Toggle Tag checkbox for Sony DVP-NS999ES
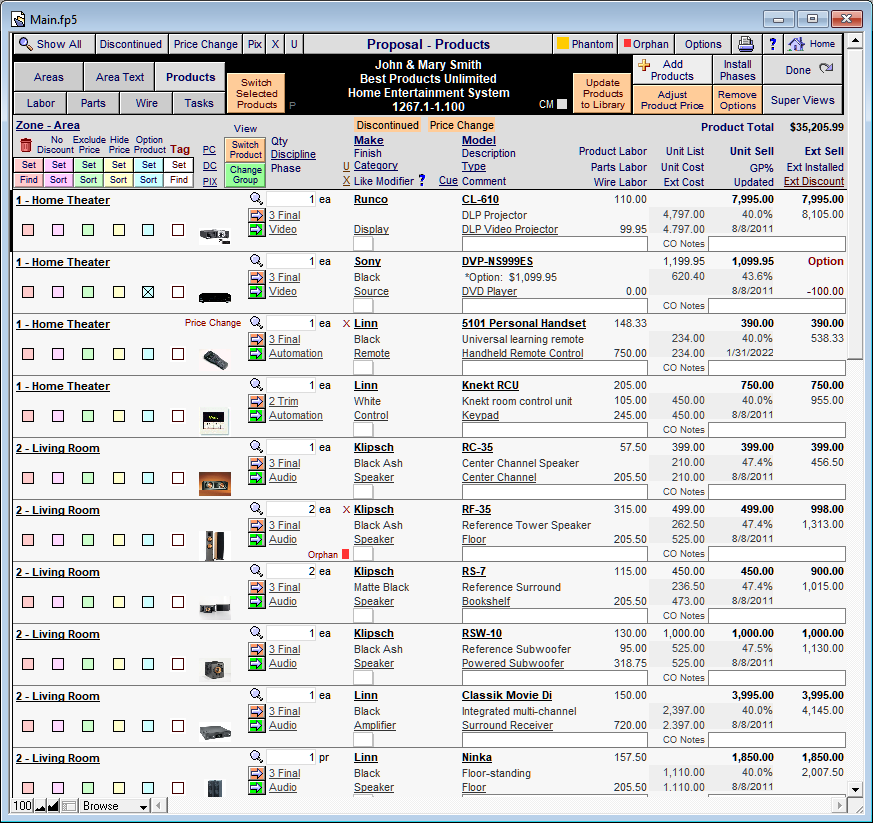This screenshot has width=873, height=823. 178,292
